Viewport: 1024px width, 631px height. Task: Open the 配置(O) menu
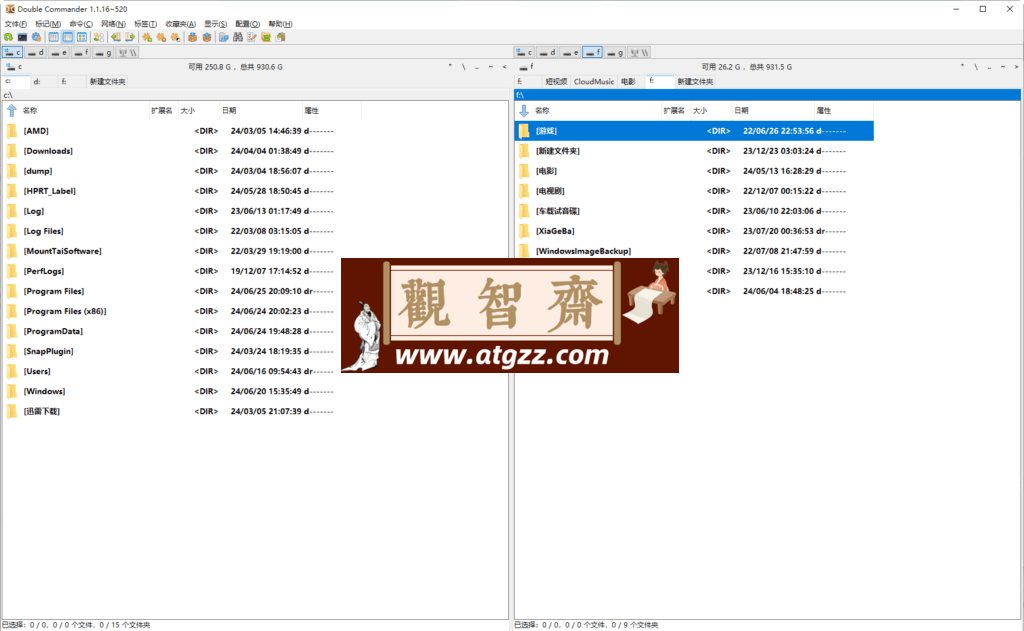(248, 24)
